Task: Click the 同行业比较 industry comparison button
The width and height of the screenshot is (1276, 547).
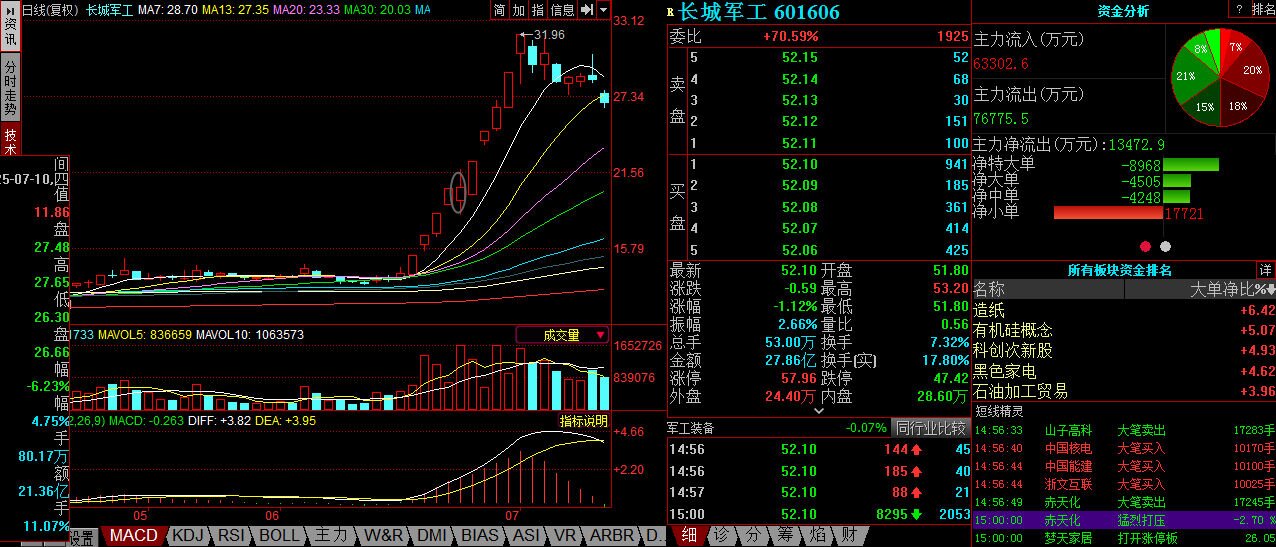Action: click(x=931, y=428)
